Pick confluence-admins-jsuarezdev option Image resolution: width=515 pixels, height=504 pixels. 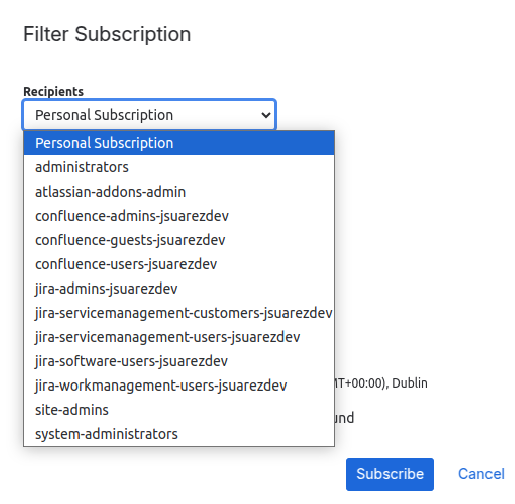(179, 216)
